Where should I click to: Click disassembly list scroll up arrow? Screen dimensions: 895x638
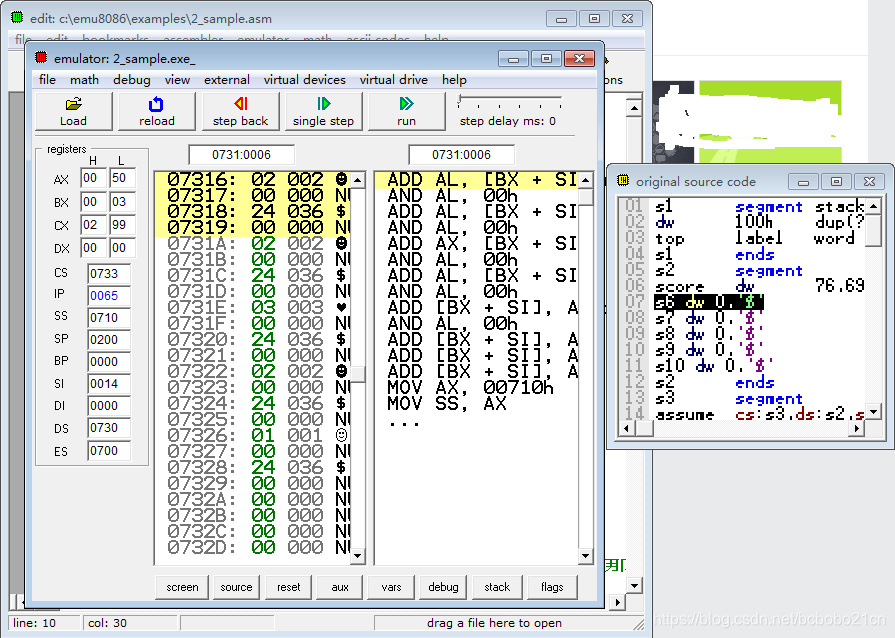(586, 180)
